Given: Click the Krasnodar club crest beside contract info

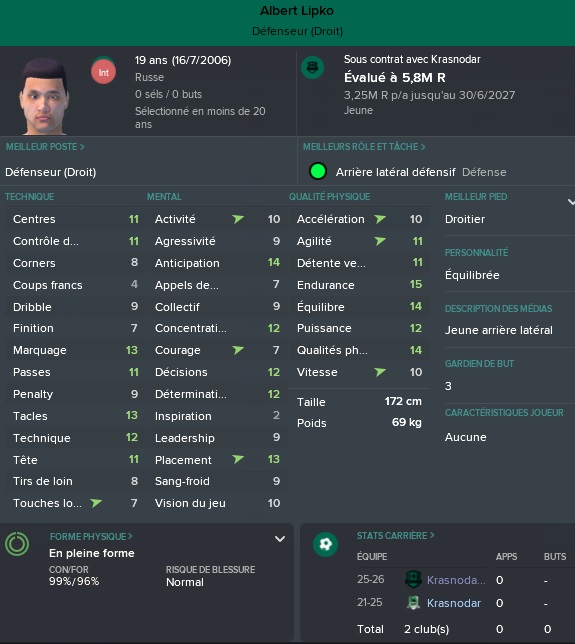Looking at the screenshot, I should pos(313,67).
